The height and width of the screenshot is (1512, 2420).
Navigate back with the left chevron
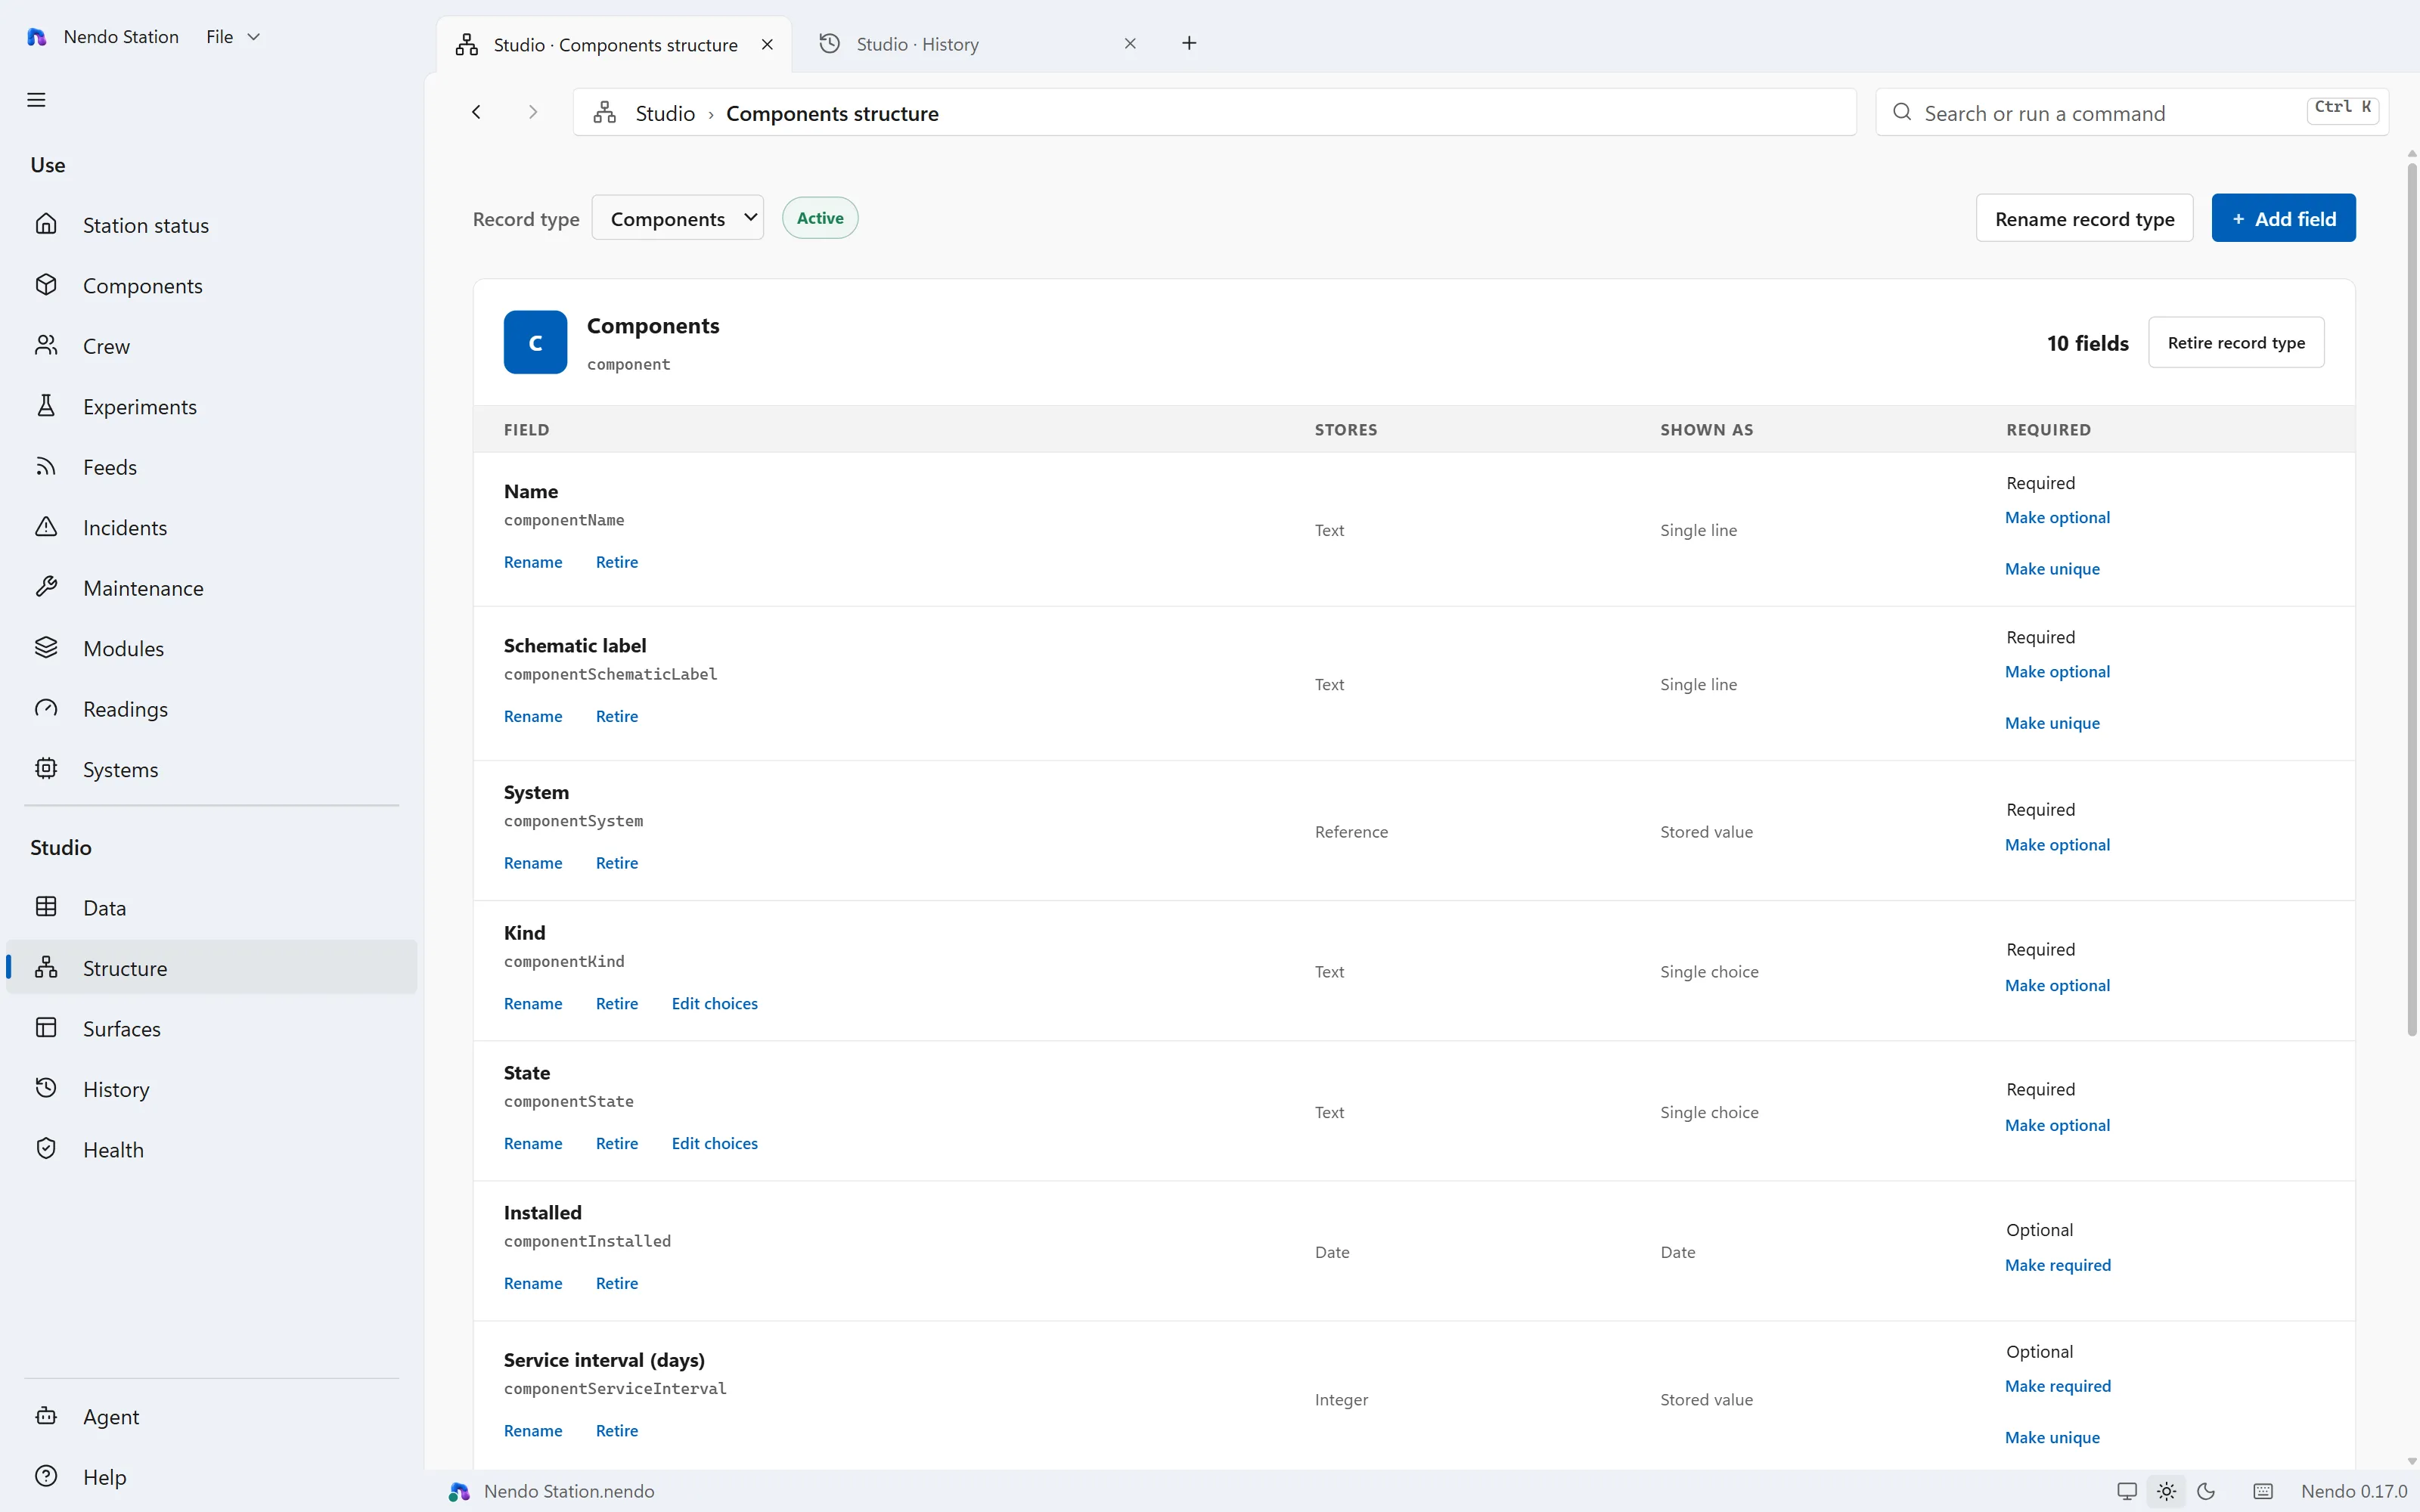pos(477,112)
